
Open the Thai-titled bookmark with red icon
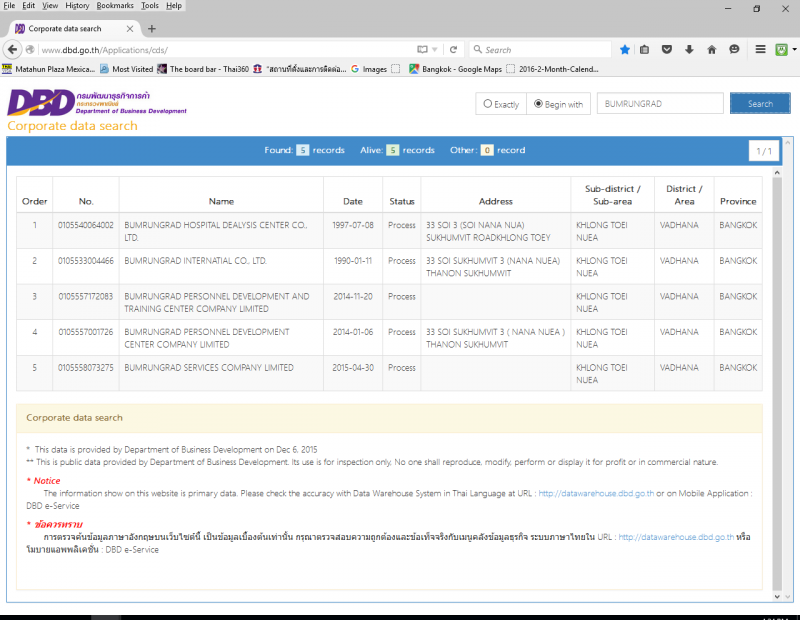point(300,69)
